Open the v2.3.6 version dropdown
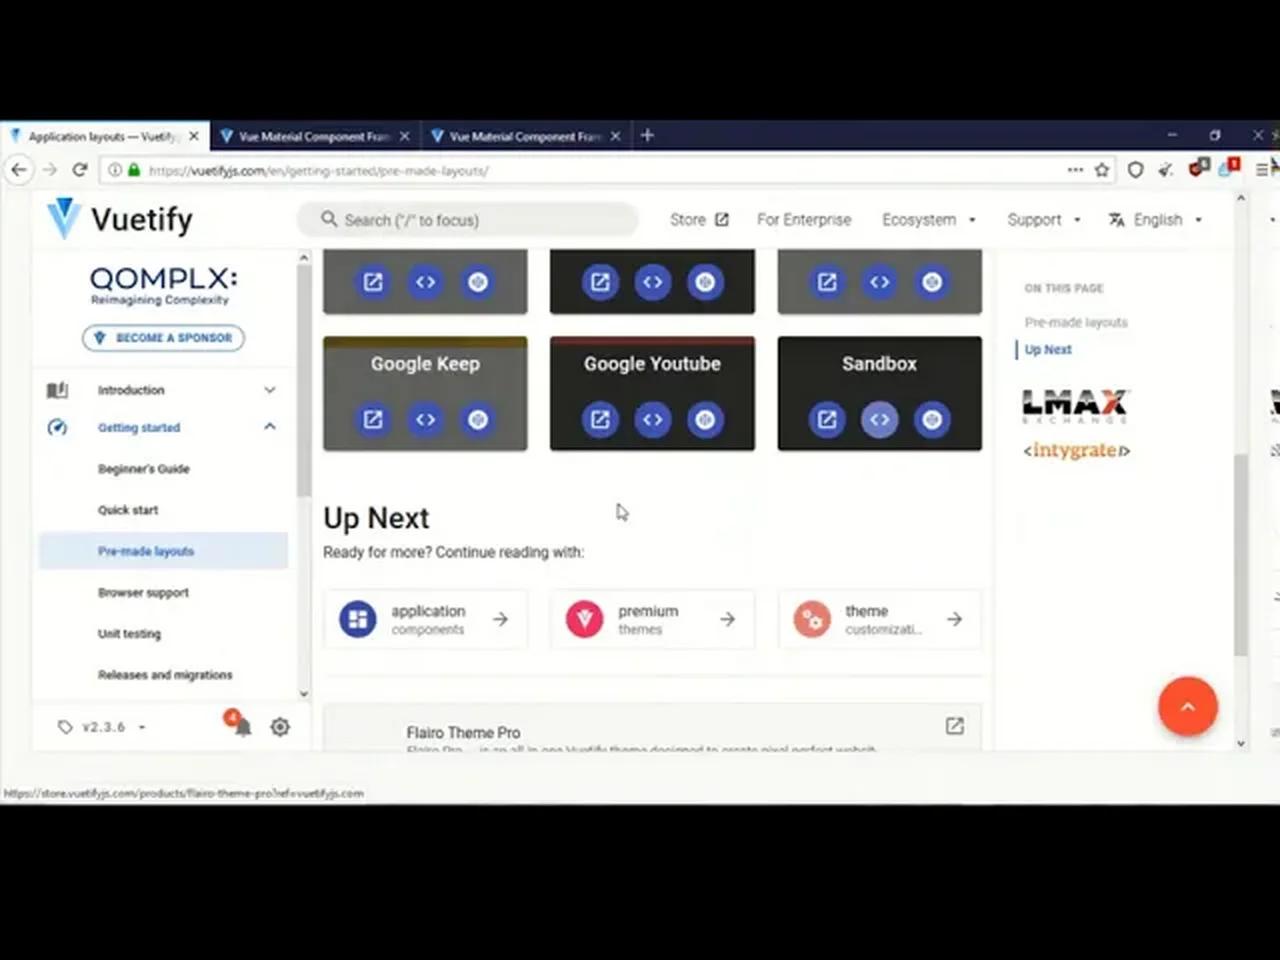Screen dimensions: 1280x960 click(x=102, y=727)
